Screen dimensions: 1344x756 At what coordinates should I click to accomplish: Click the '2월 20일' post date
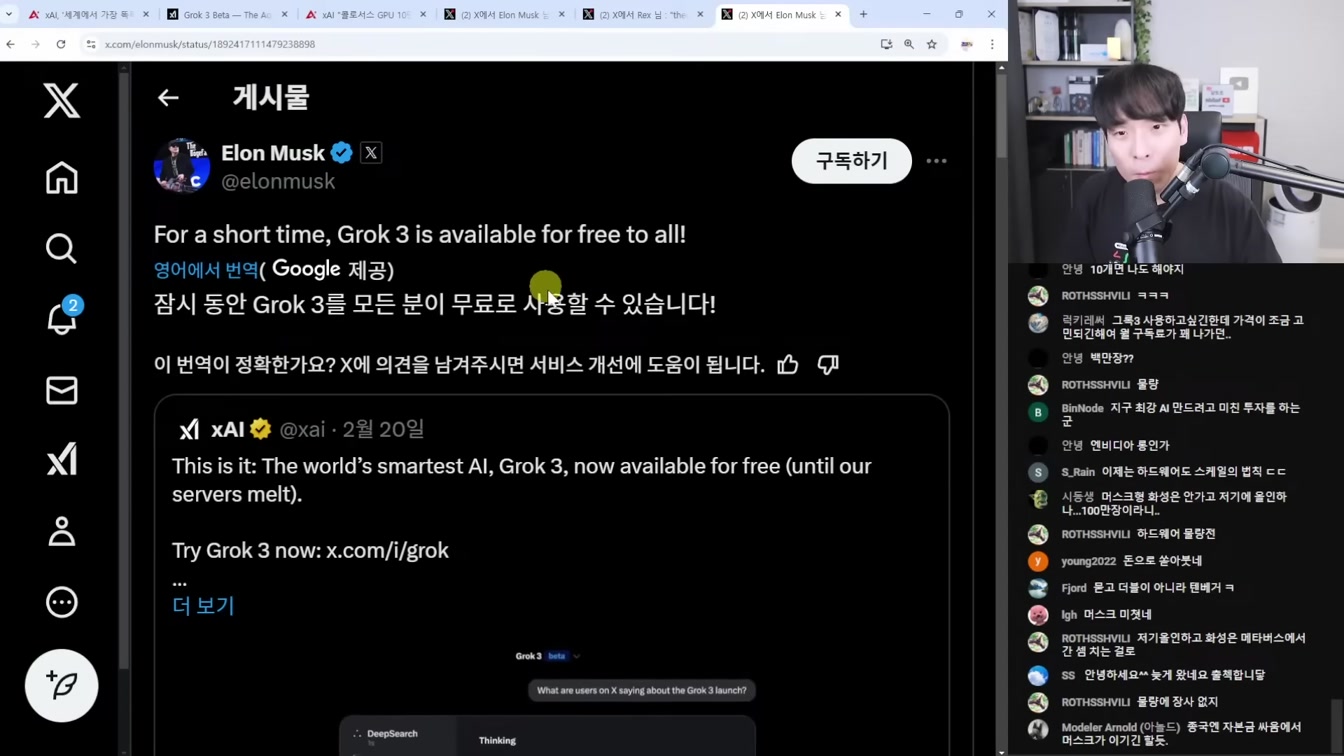click(383, 429)
